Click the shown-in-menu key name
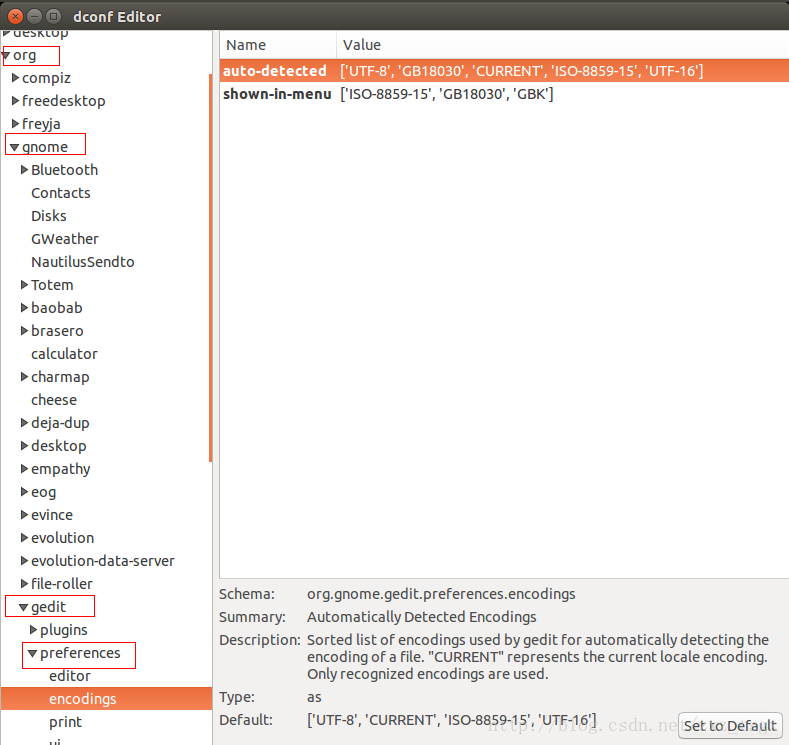 click(277, 94)
